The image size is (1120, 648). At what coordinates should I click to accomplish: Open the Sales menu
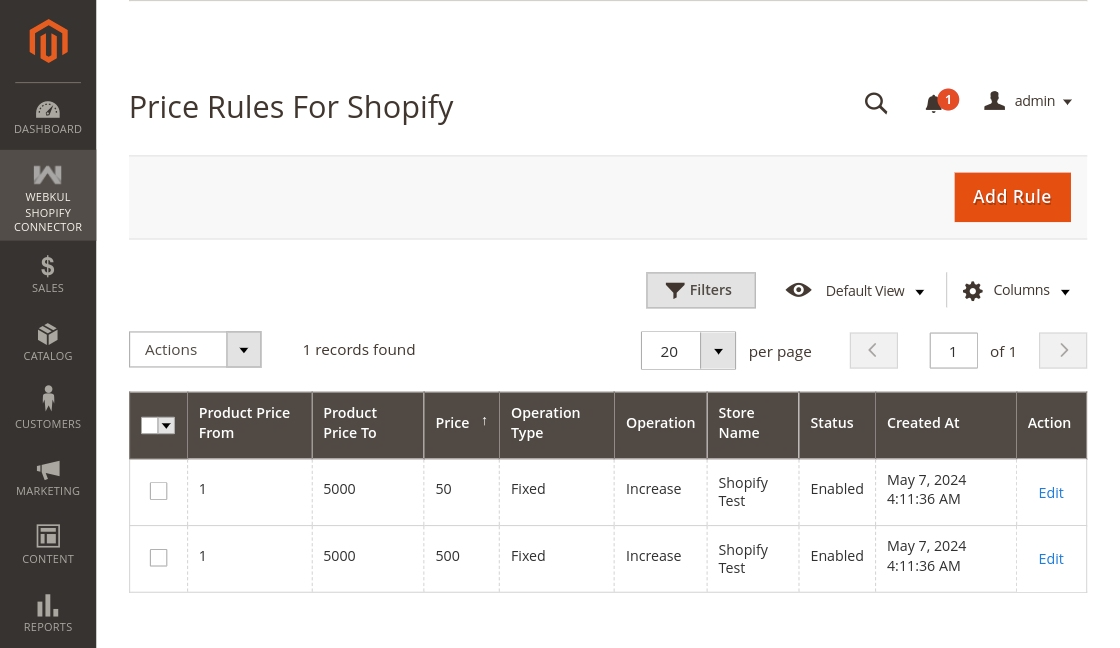click(x=48, y=274)
